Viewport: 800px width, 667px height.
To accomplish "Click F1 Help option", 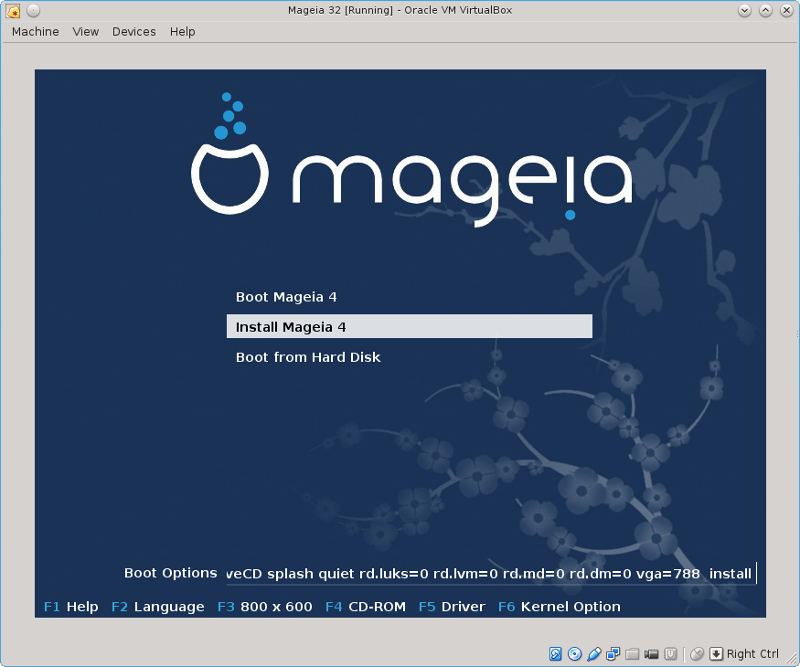I will [x=71, y=606].
